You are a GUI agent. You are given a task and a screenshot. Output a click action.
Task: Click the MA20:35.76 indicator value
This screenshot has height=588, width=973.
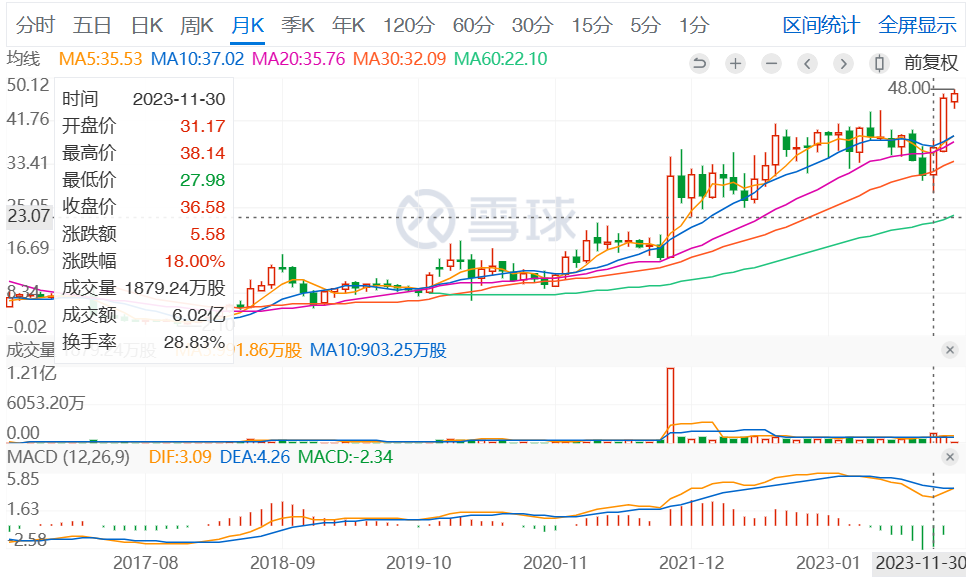(x=298, y=59)
